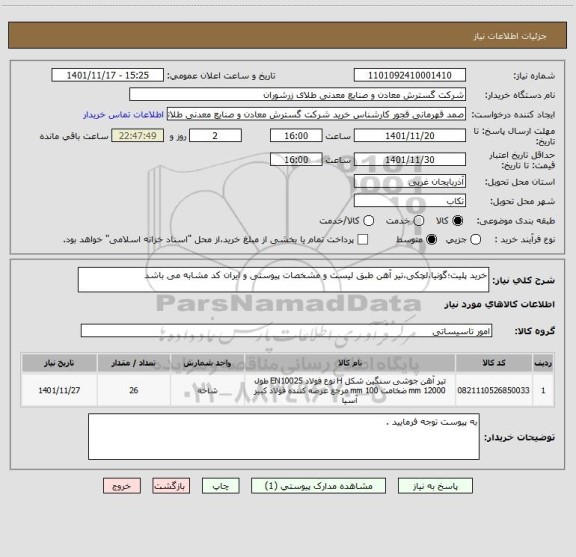Click the quantity cell showing 26
The width and height of the screenshot is (576, 557).
134,390
